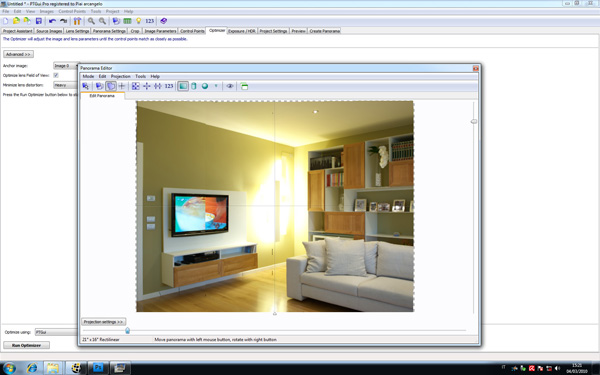Expand the Advanced >> options
Screen dimensions: 600x375
18,54
